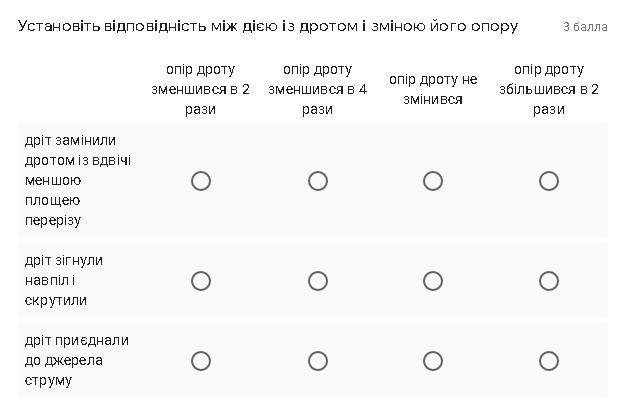
Task: Choose 'зменшився в 4 рази' for 'дріт зігнули' row
Action: [x=317, y=281]
